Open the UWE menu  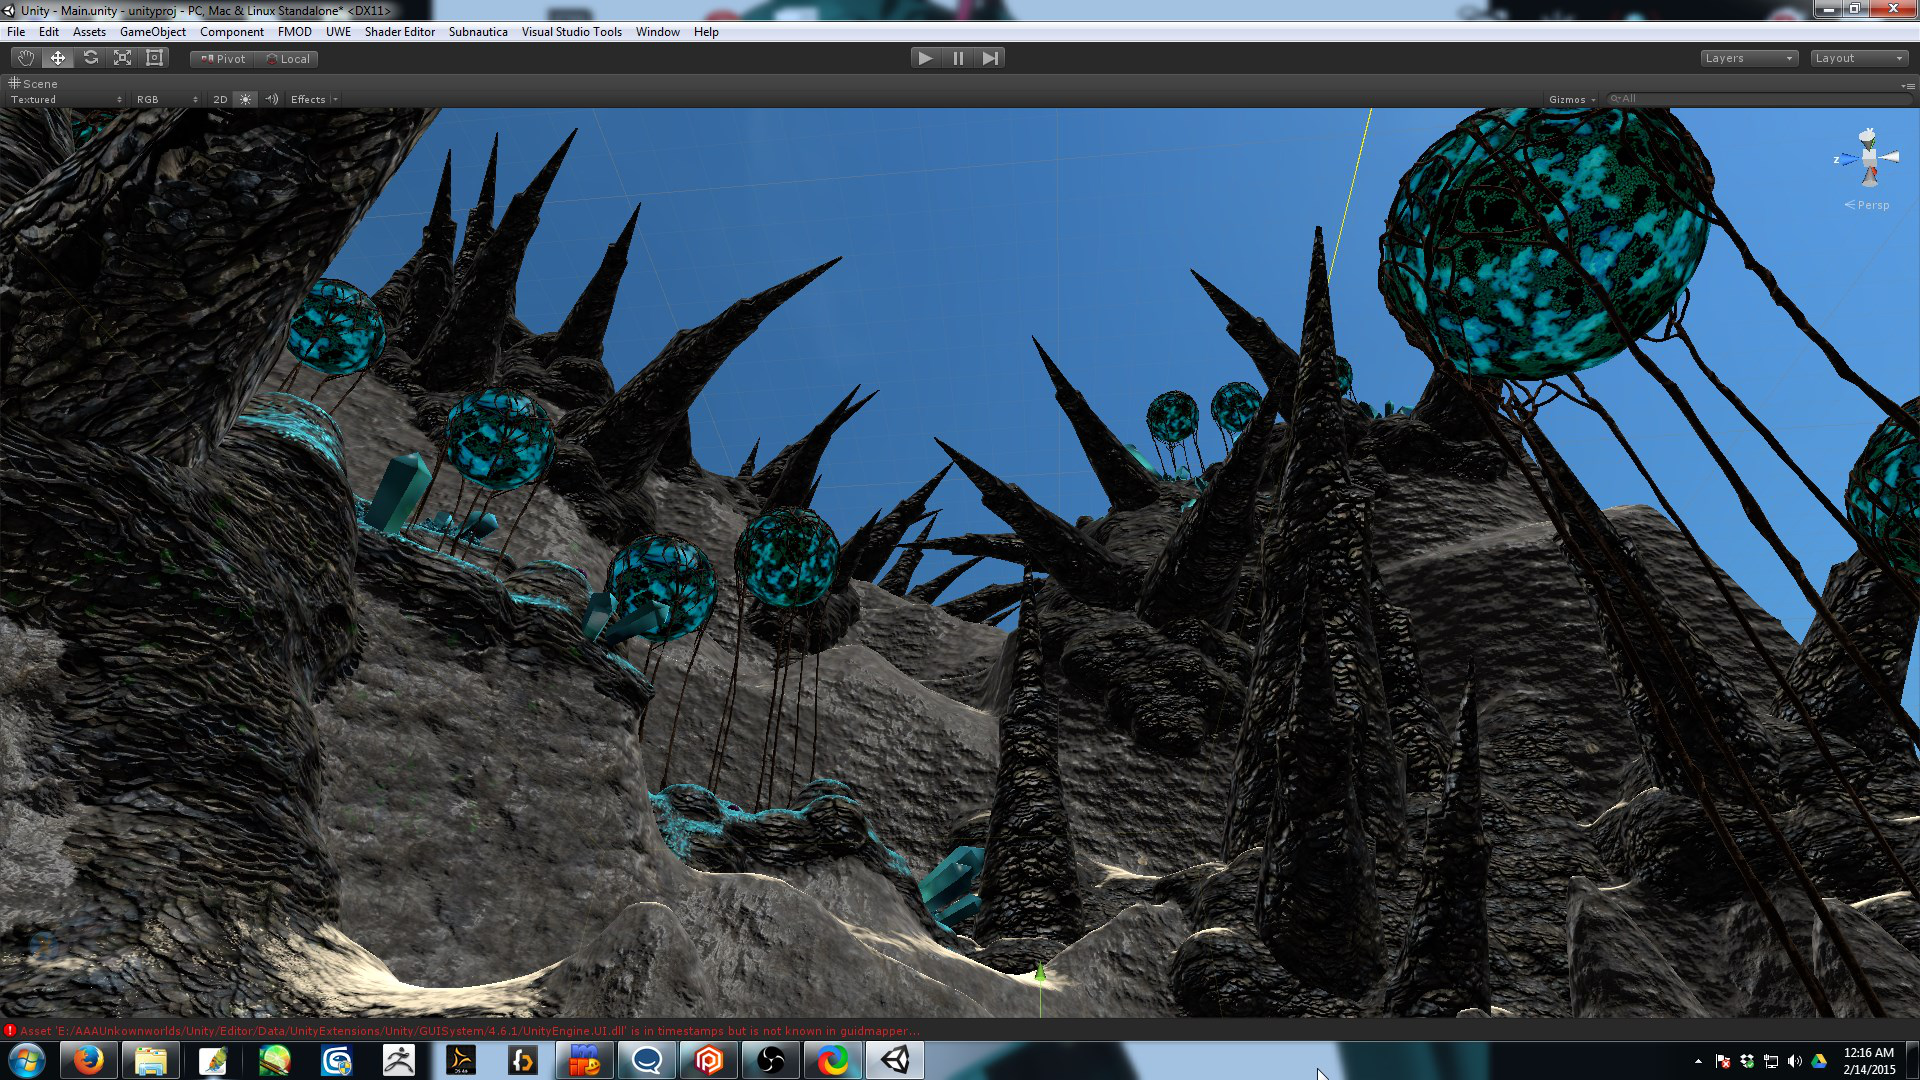338,32
